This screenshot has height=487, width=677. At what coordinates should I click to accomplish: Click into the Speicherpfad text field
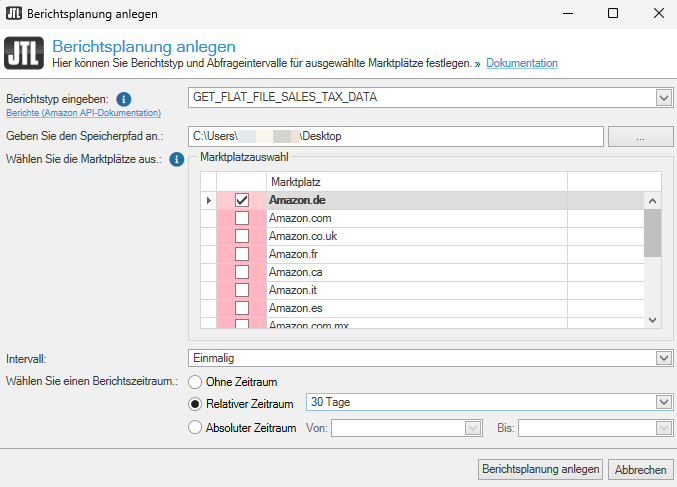[x=395, y=135]
